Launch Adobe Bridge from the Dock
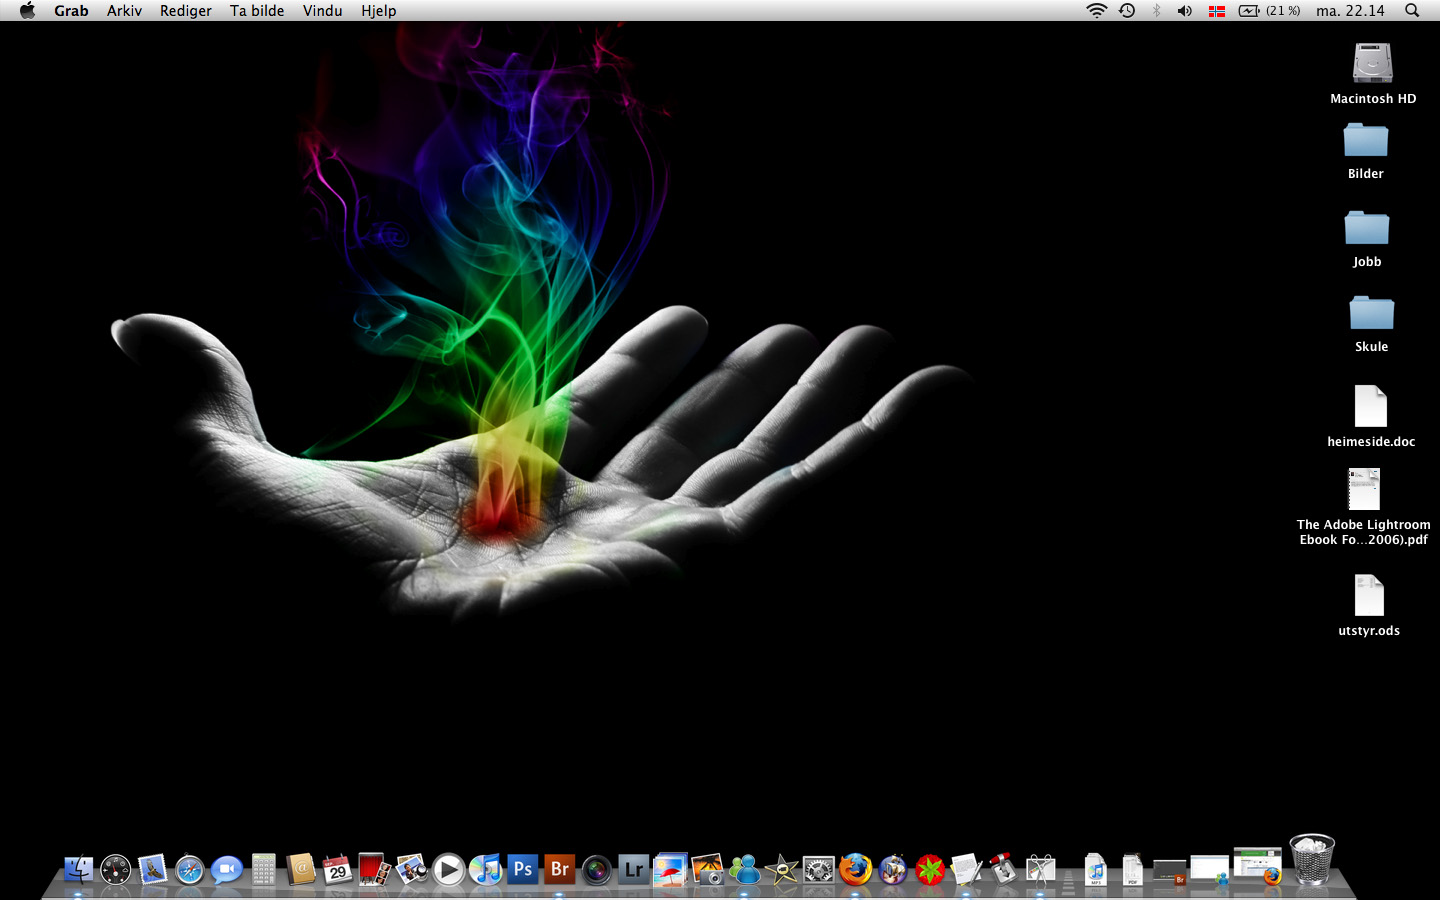1440x900 pixels. click(559, 869)
